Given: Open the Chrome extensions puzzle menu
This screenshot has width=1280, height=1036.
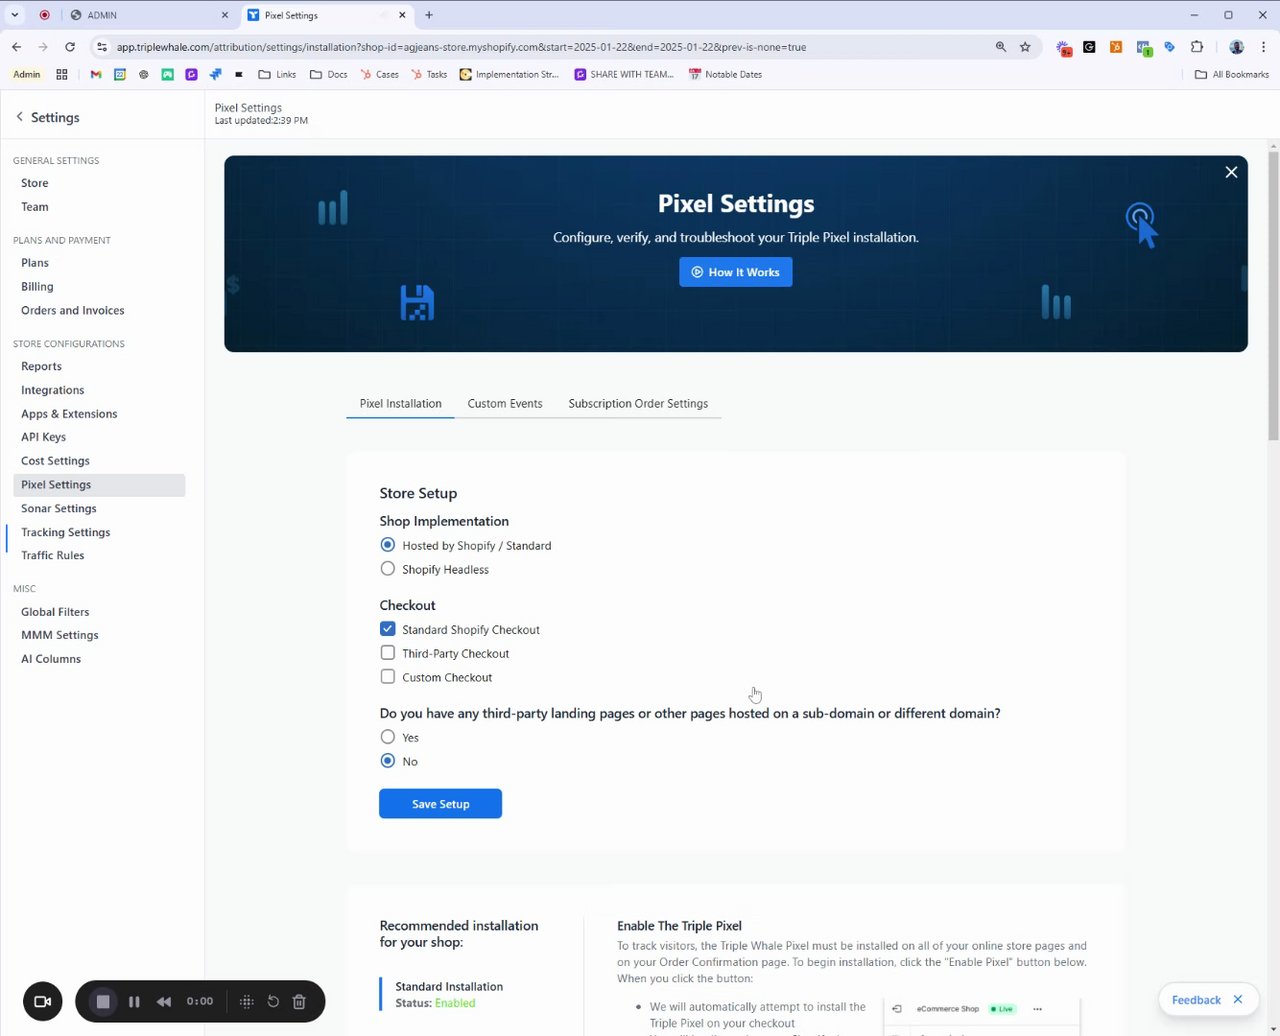Looking at the screenshot, I should (x=1197, y=46).
